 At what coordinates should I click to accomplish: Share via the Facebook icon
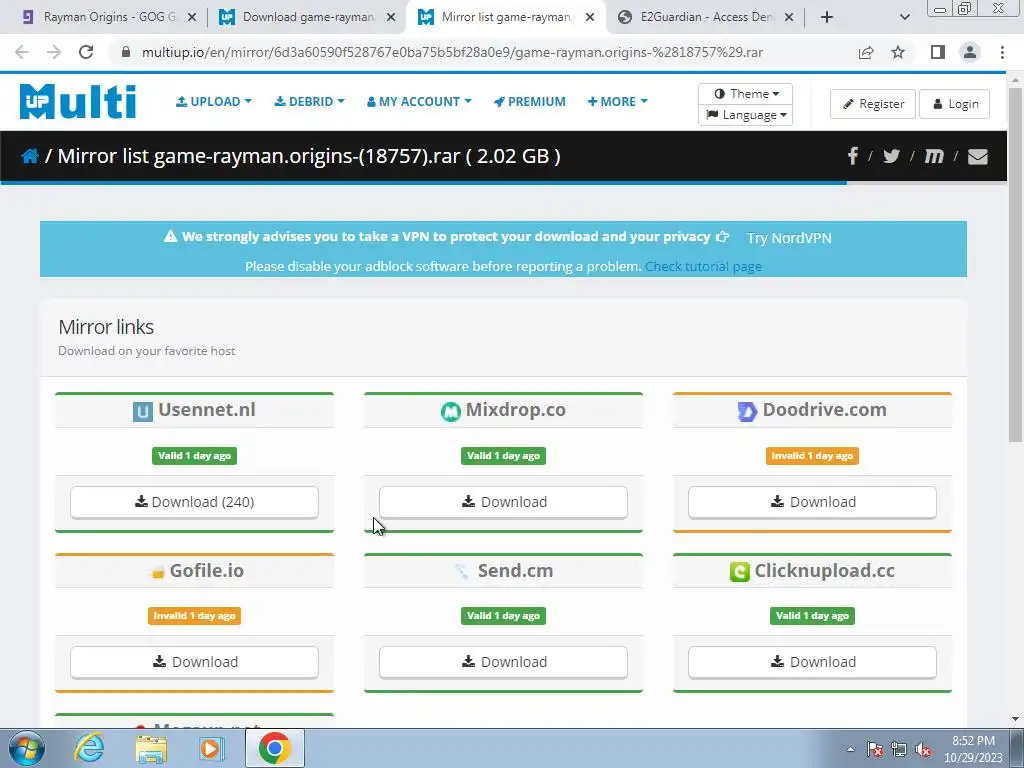click(852, 156)
